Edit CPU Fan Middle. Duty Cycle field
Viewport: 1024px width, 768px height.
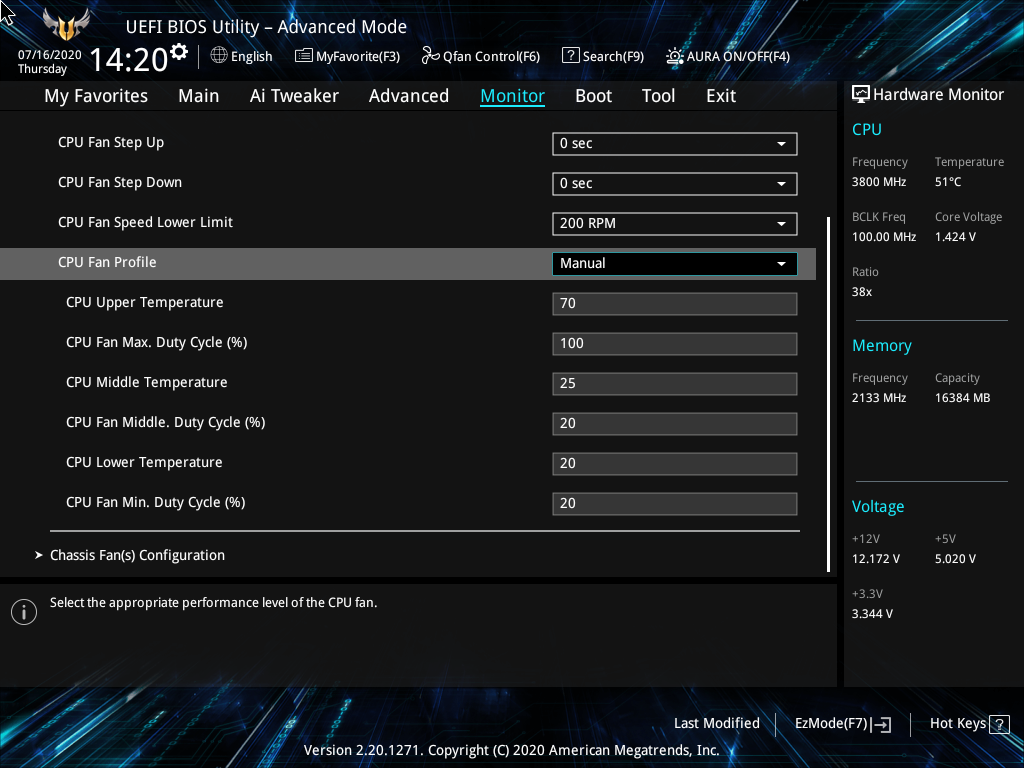point(675,423)
